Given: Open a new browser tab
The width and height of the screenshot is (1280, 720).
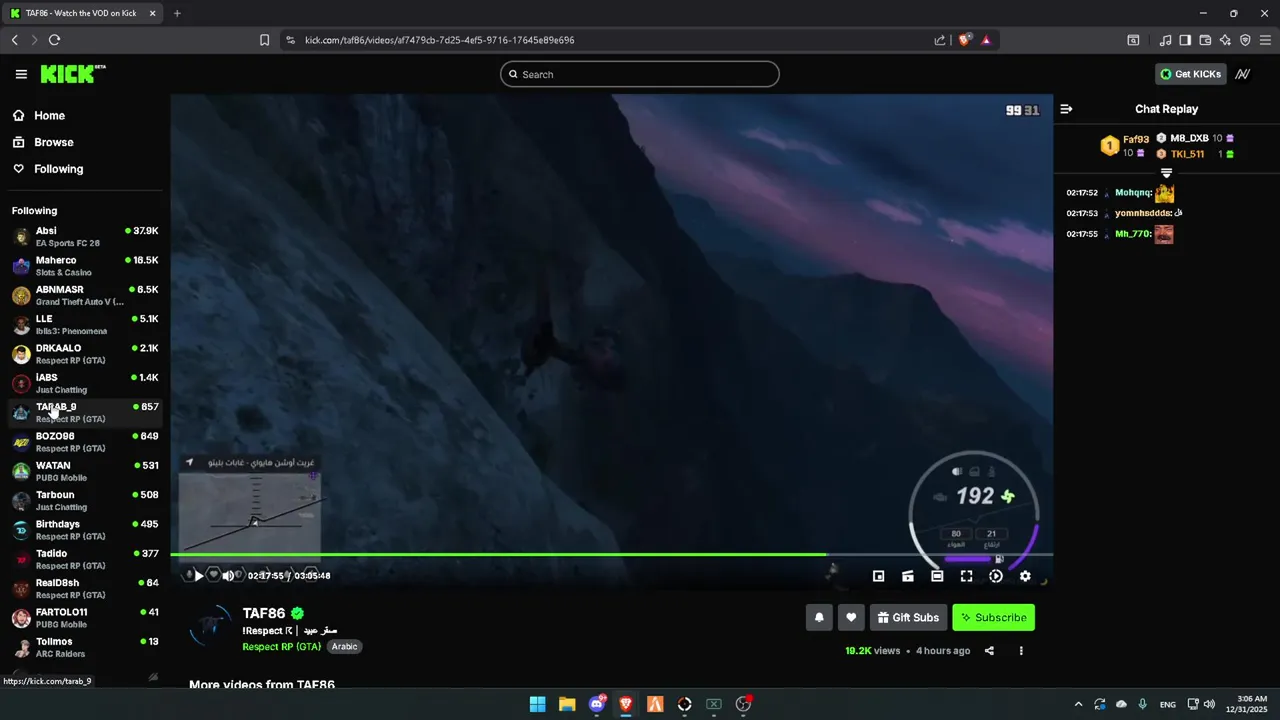Looking at the screenshot, I should point(177,13).
